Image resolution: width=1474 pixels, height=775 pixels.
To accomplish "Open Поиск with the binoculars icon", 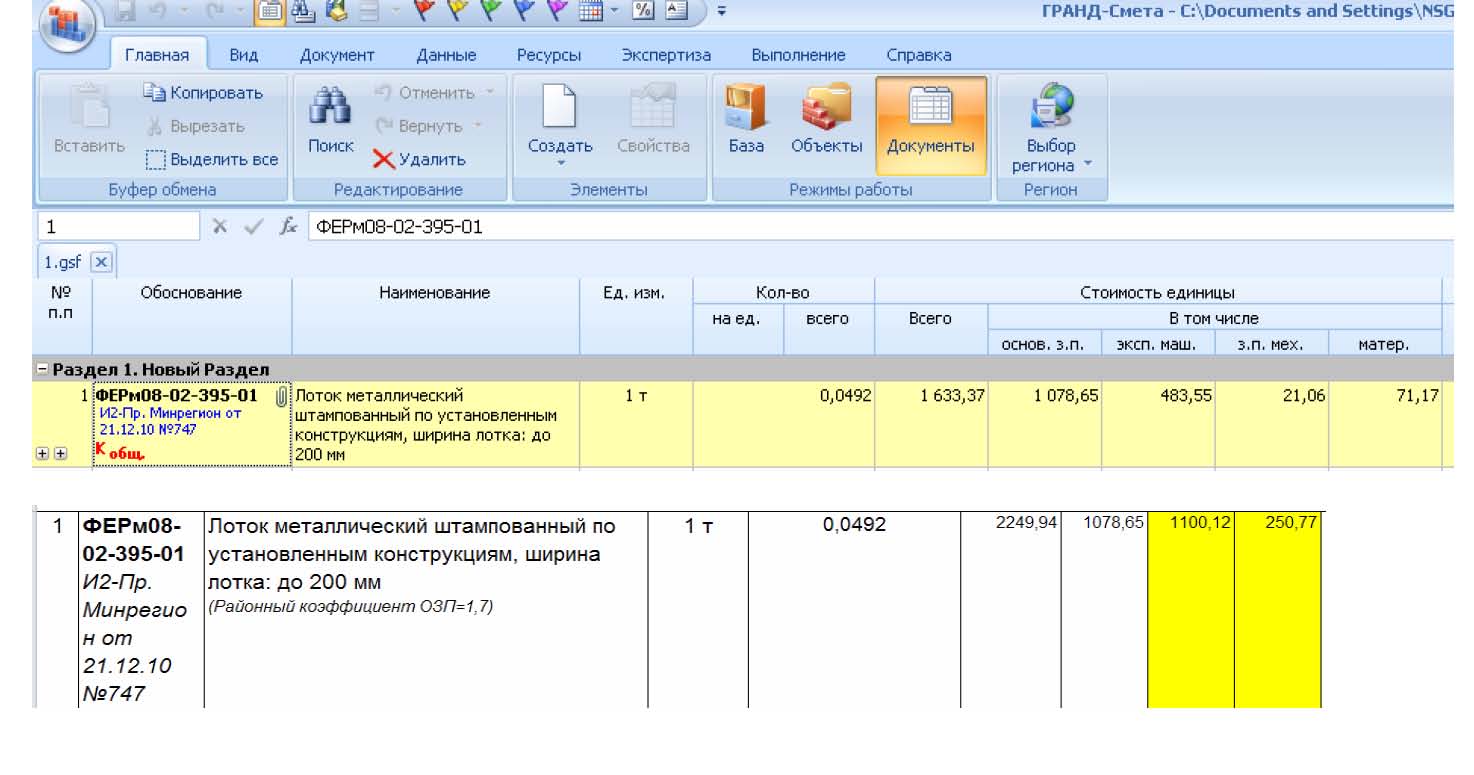I will tap(330, 123).
